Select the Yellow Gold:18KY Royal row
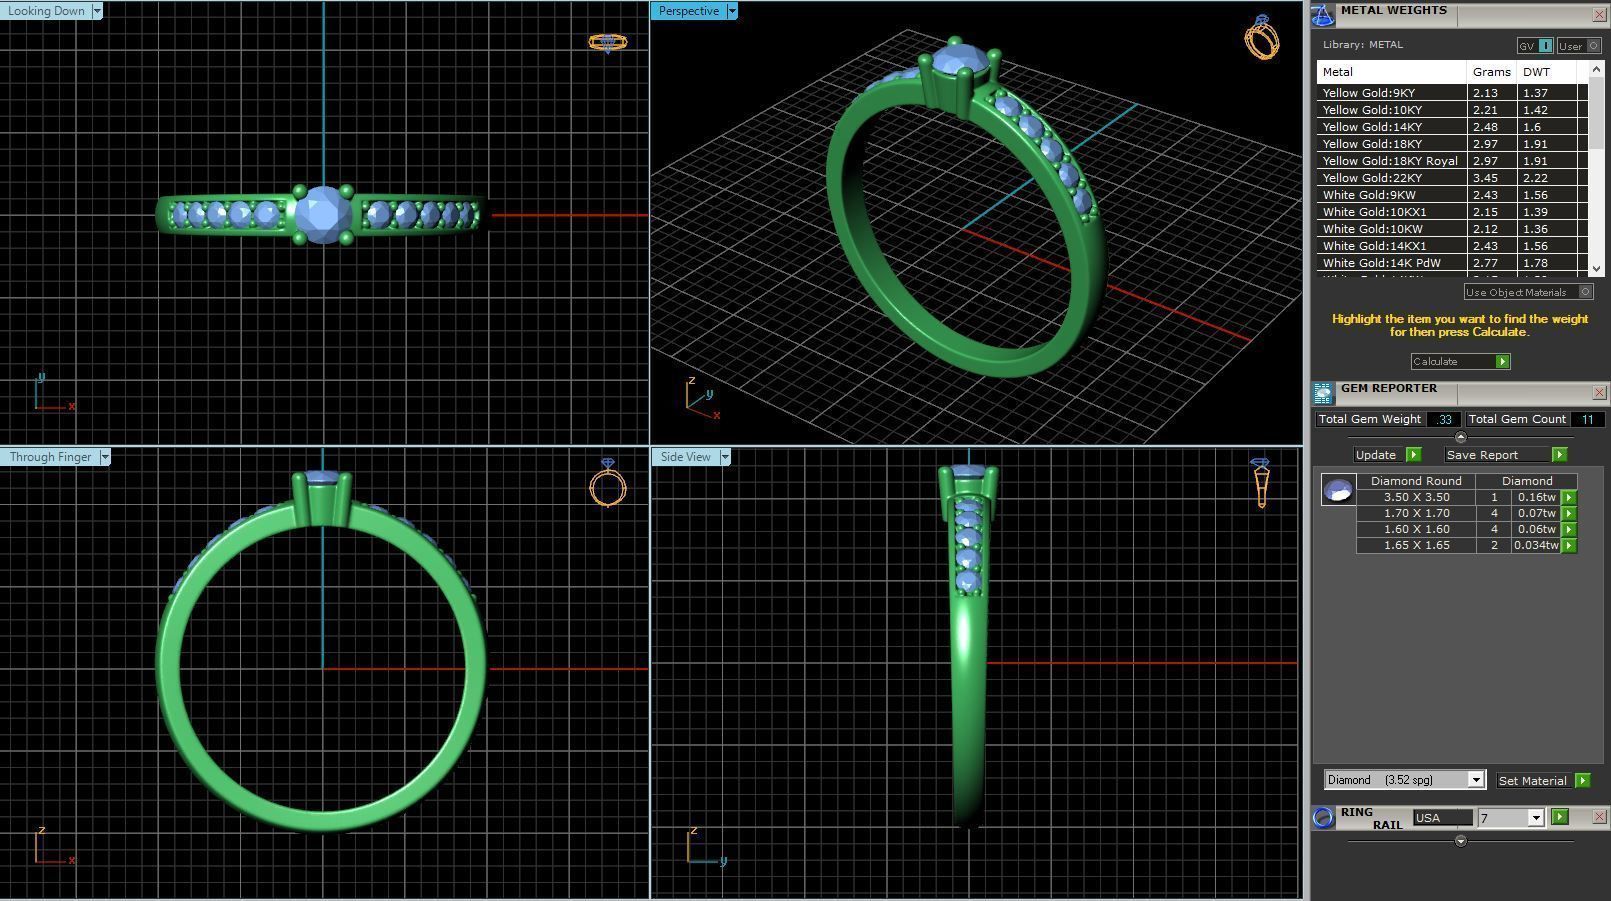Screen dimensions: 1611x901 coord(1452,160)
